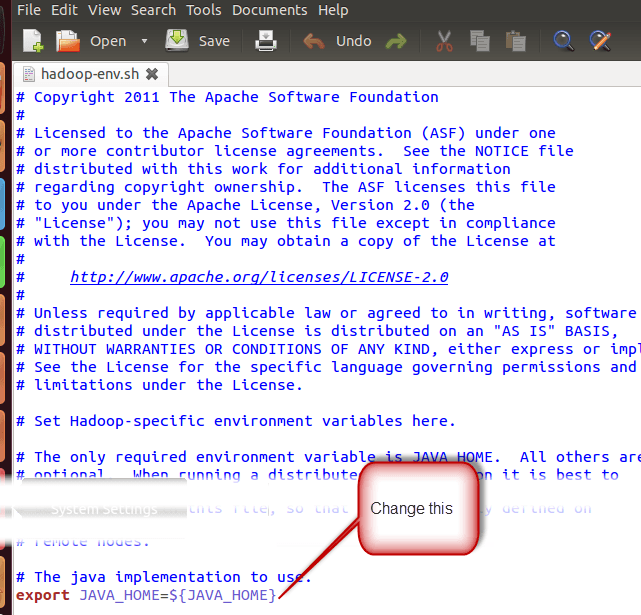Click the export JAVA_HOME line
This screenshot has width=641, height=615.
click(146, 595)
